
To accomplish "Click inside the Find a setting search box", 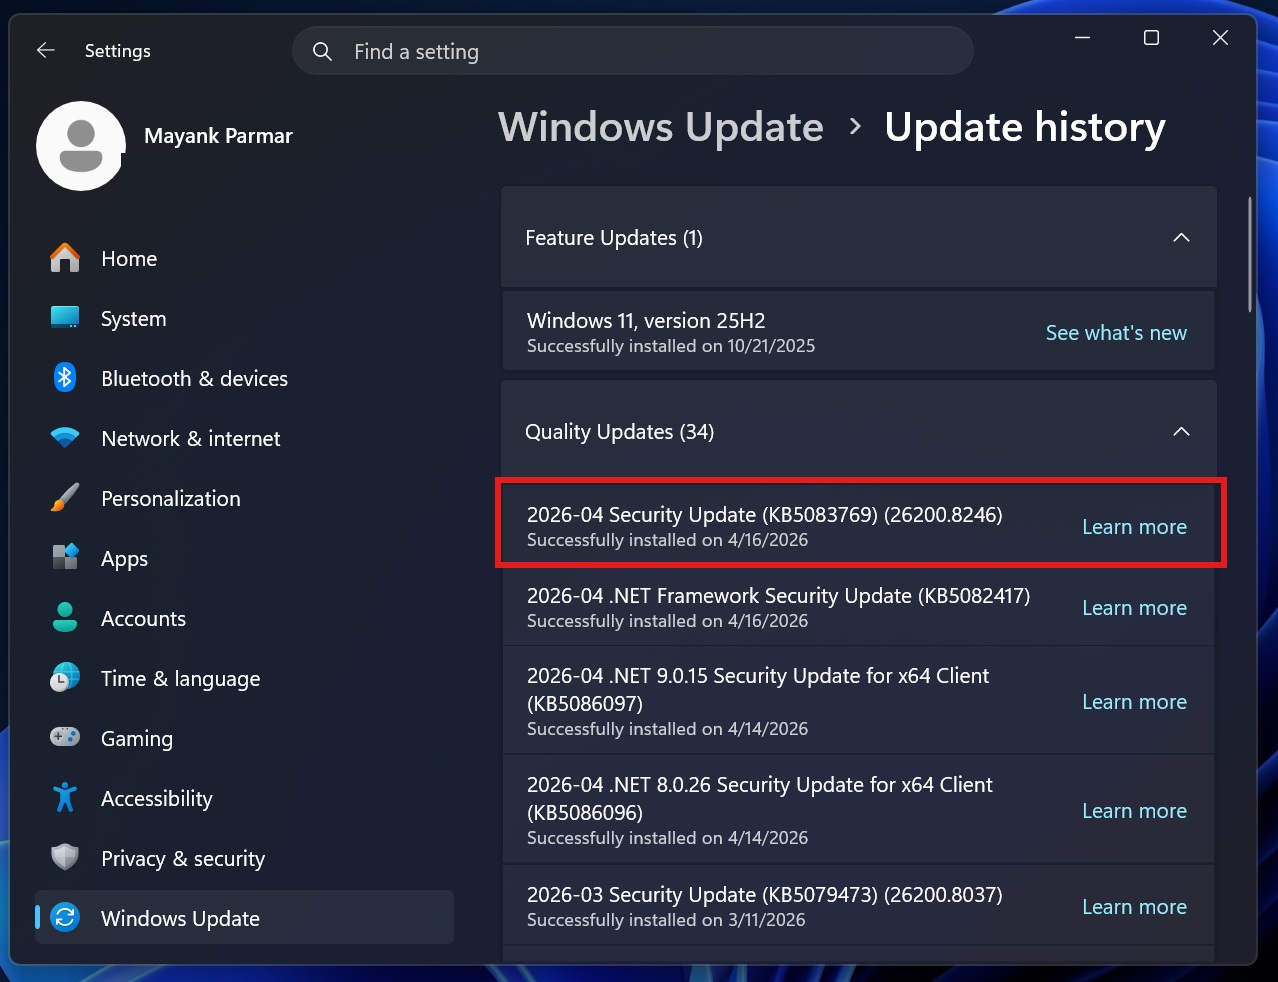I will tap(632, 51).
